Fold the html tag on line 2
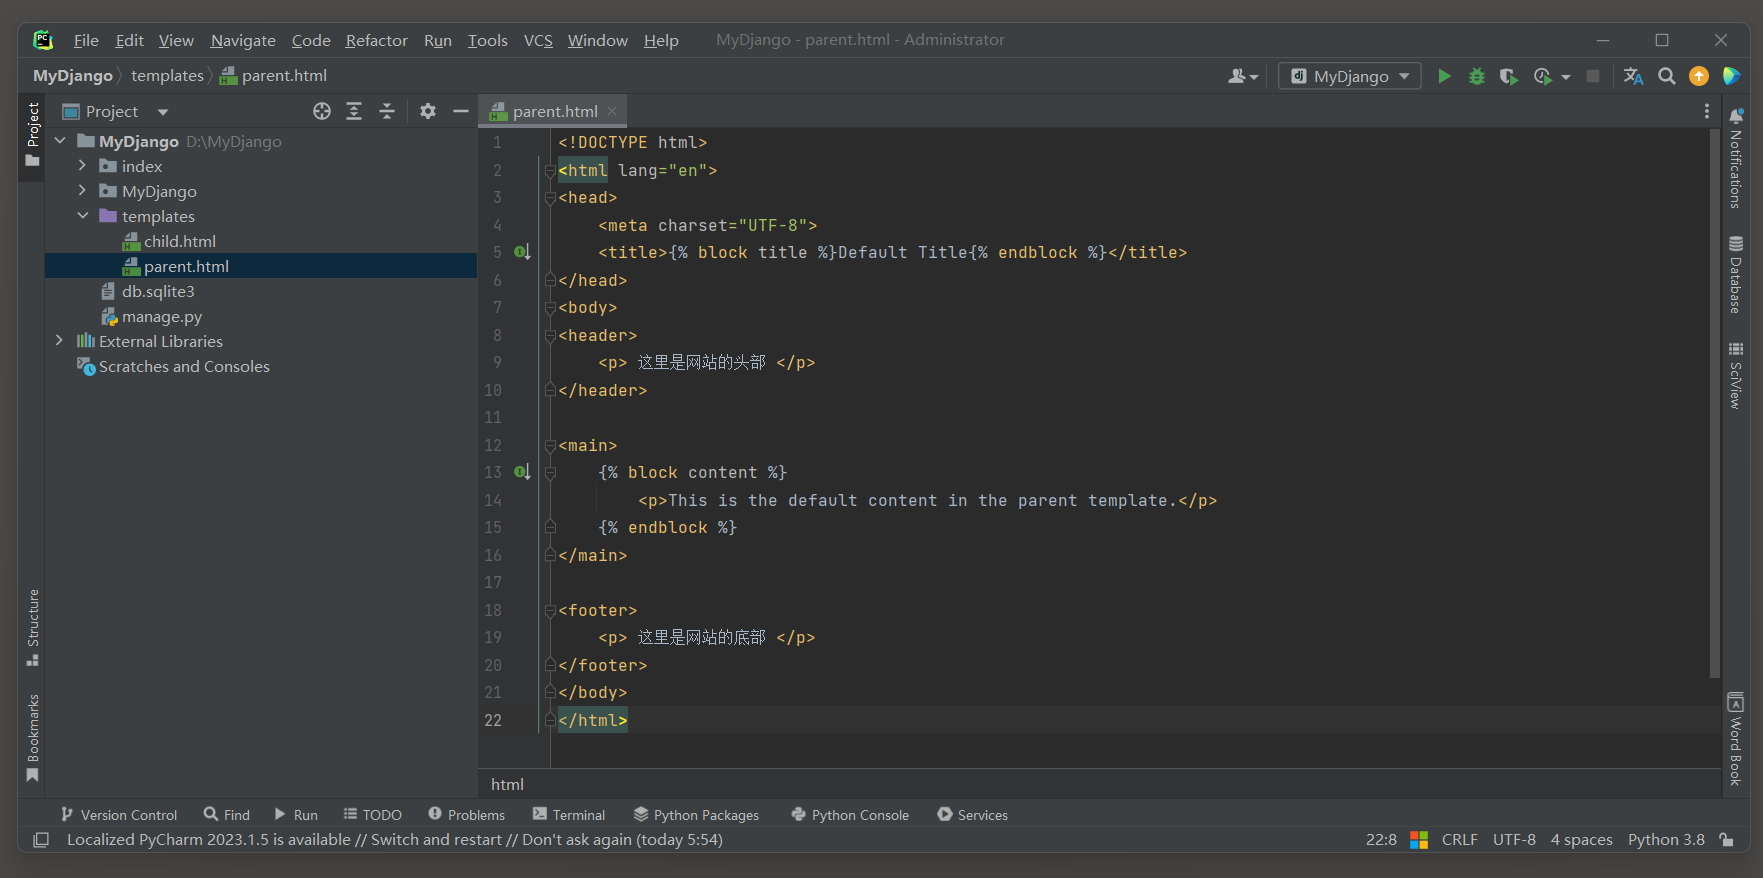This screenshot has width=1763, height=878. pyautogui.click(x=550, y=170)
